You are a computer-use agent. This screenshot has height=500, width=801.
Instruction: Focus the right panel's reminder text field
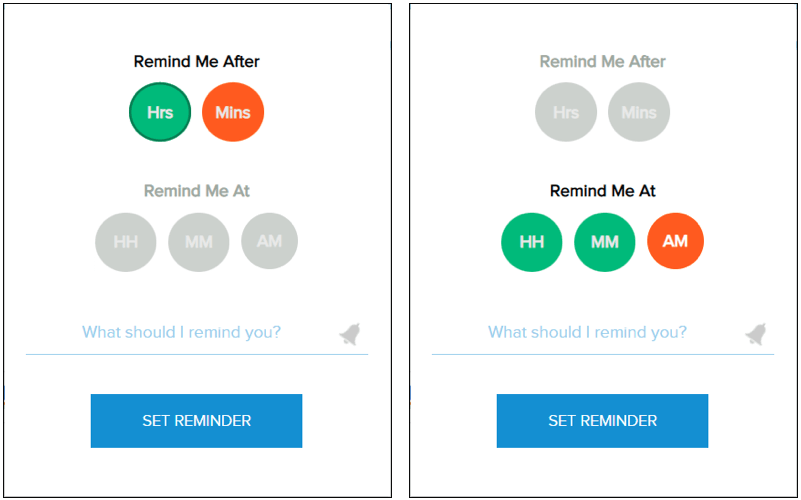click(587, 332)
